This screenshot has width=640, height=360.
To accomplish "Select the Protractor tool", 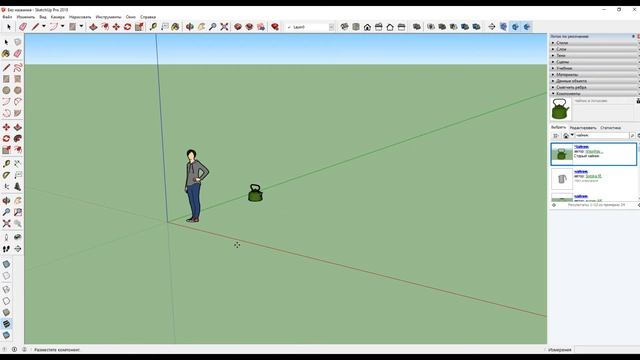I will pyautogui.click(x=6, y=175).
